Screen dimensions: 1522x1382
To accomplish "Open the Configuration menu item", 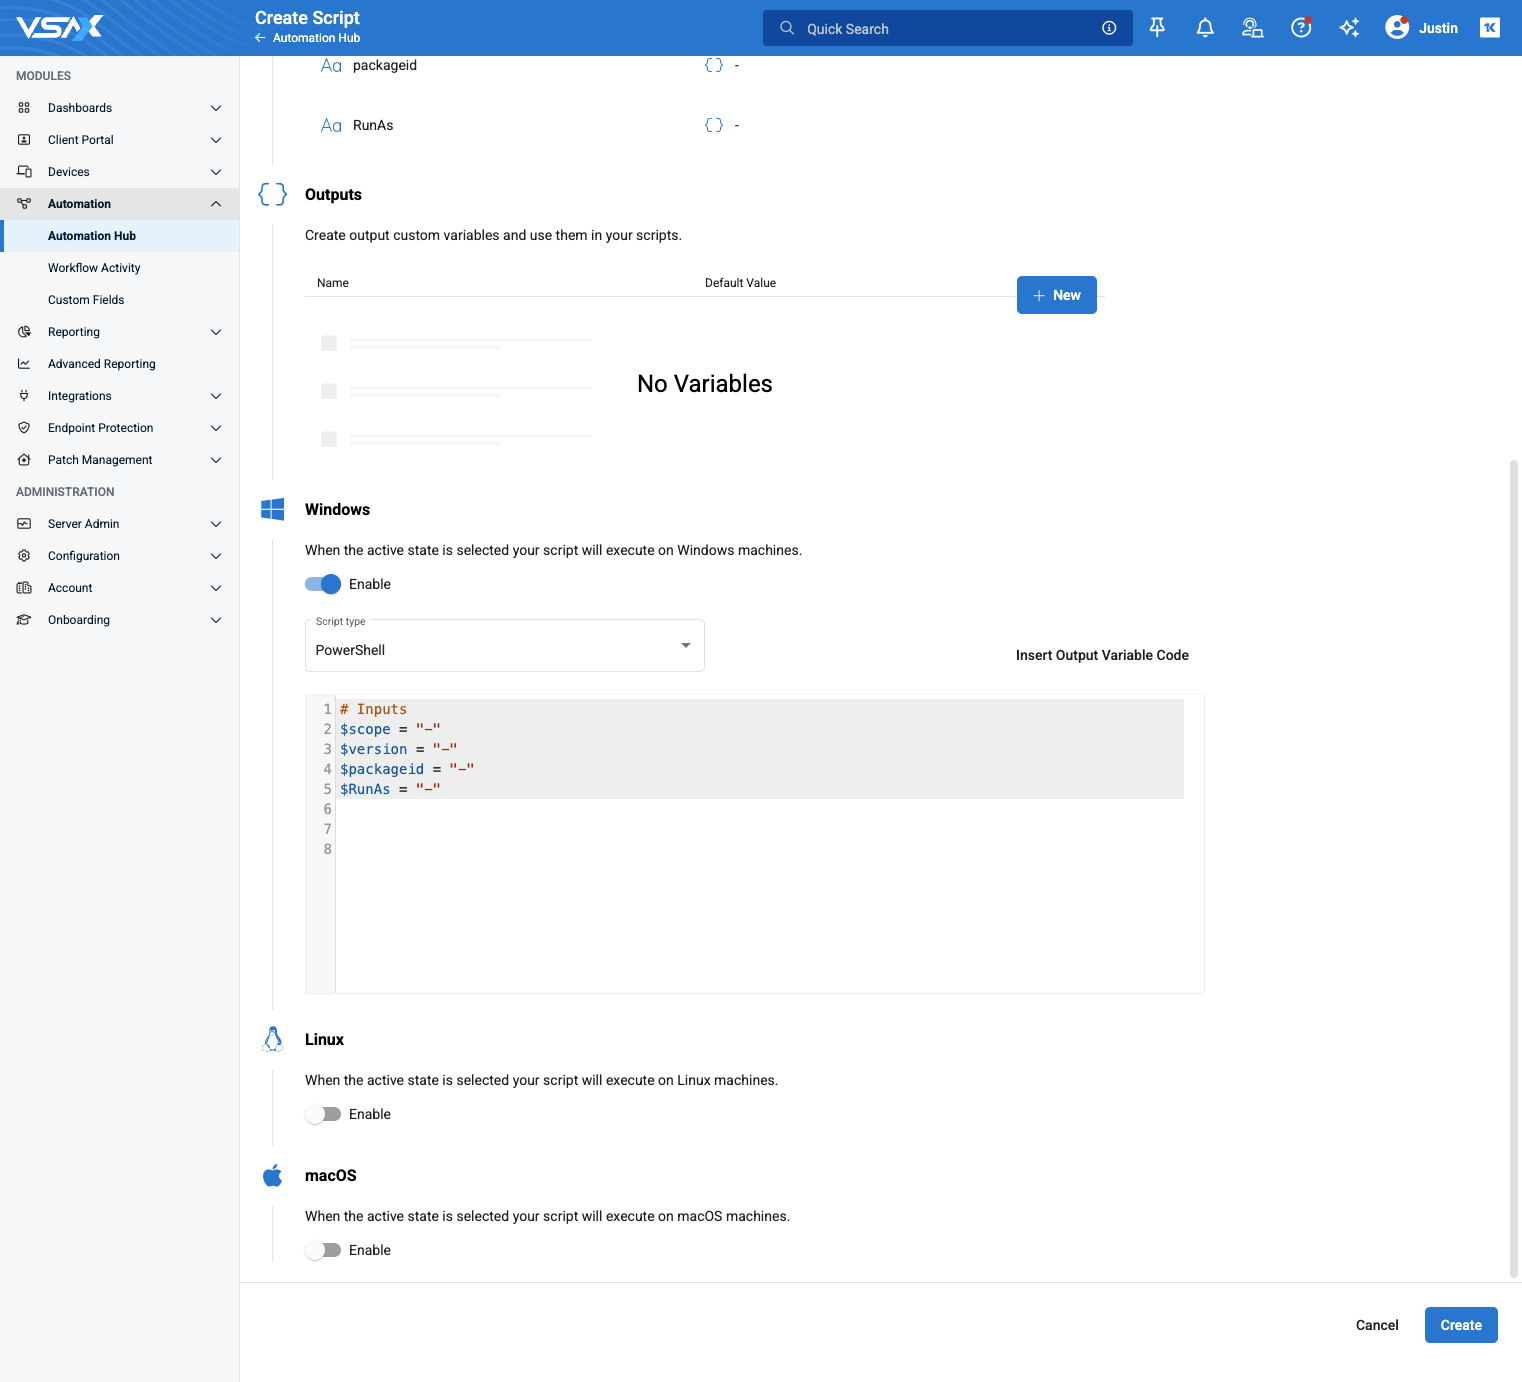I will (120, 556).
